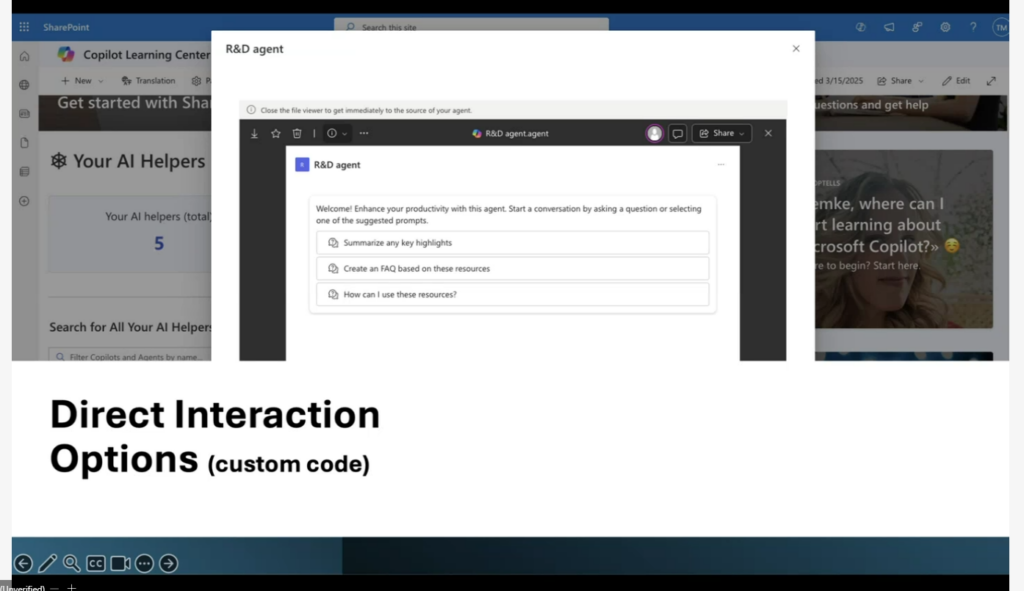Expand the chevron next to the info icon
1024x591 pixels.
tap(345, 134)
